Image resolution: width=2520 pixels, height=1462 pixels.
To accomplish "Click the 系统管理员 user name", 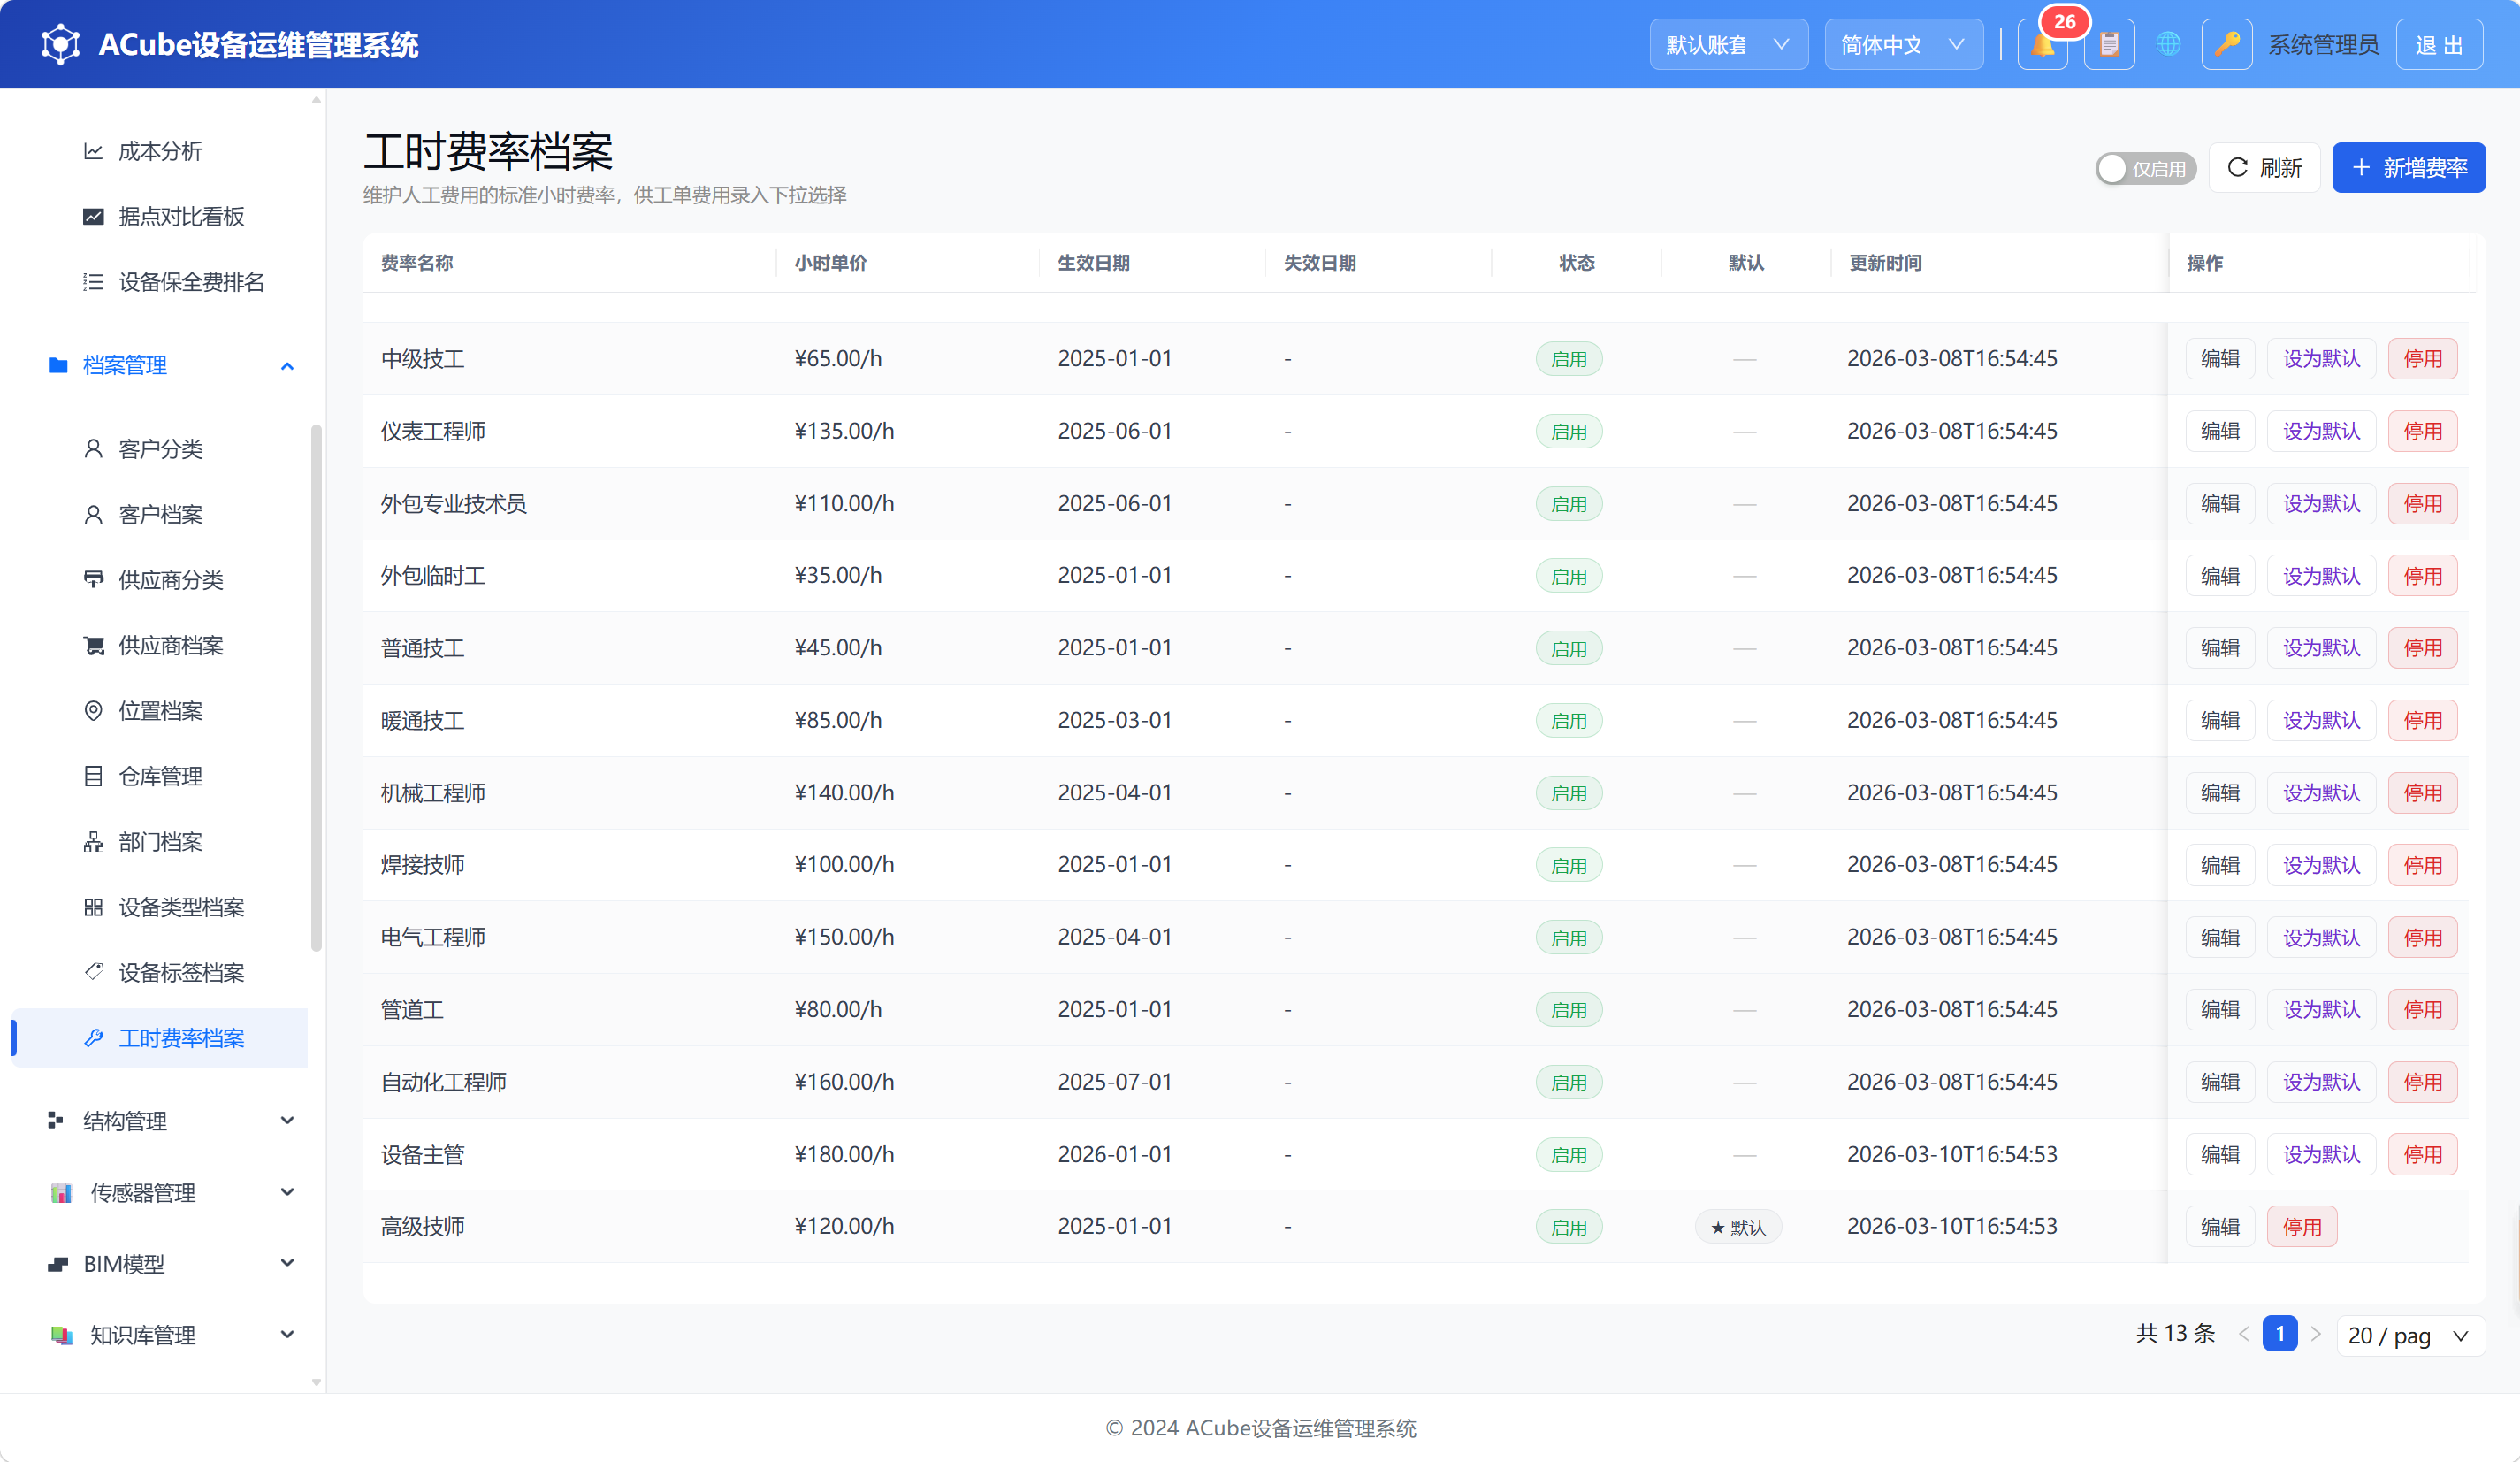I will (2323, 45).
